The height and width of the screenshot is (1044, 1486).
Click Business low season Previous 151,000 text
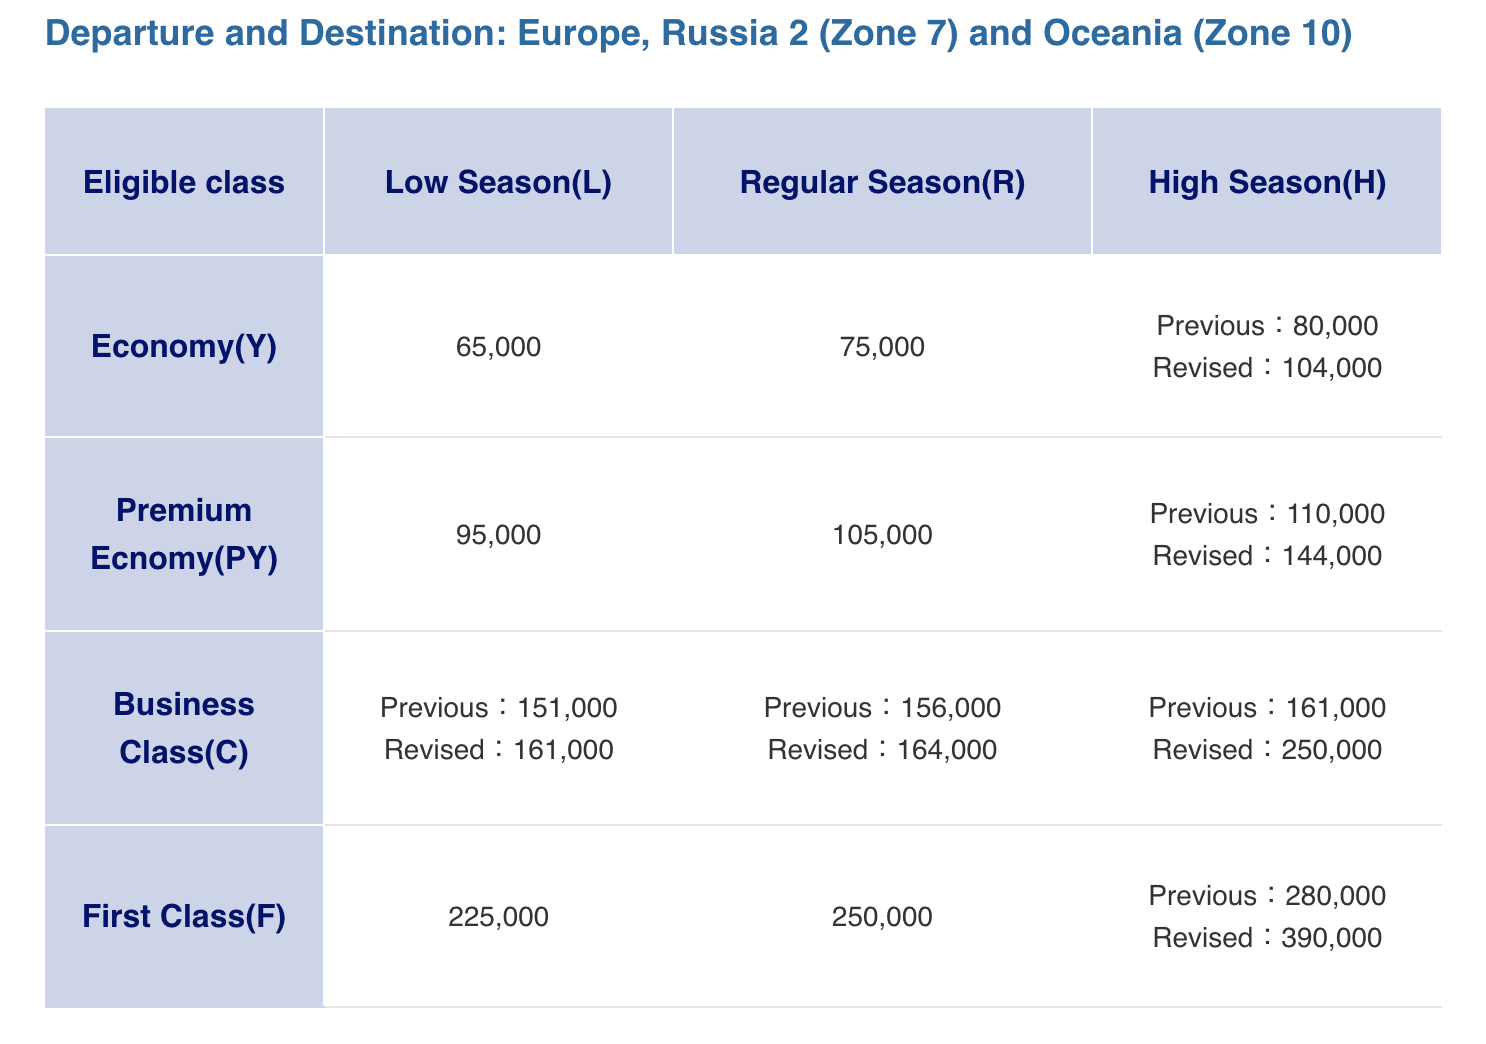pyautogui.click(x=498, y=708)
